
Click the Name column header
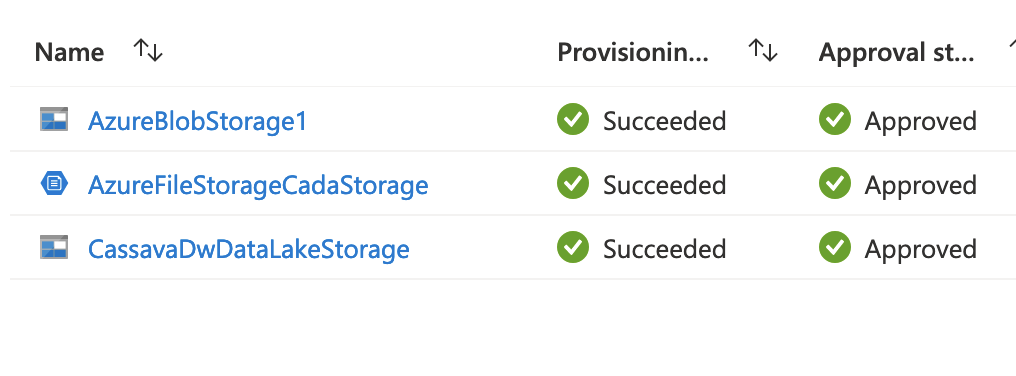tap(69, 52)
